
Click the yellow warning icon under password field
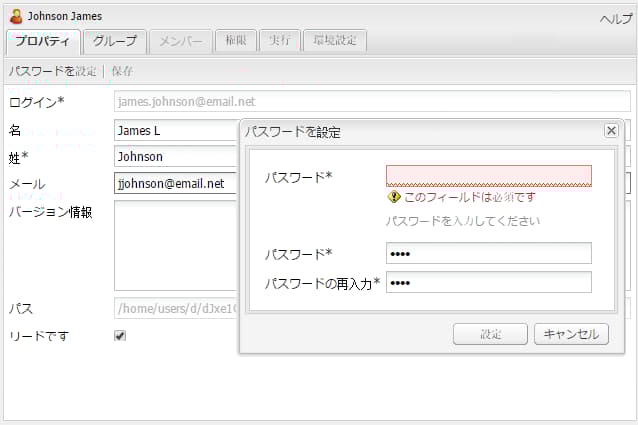pos(393,197)
